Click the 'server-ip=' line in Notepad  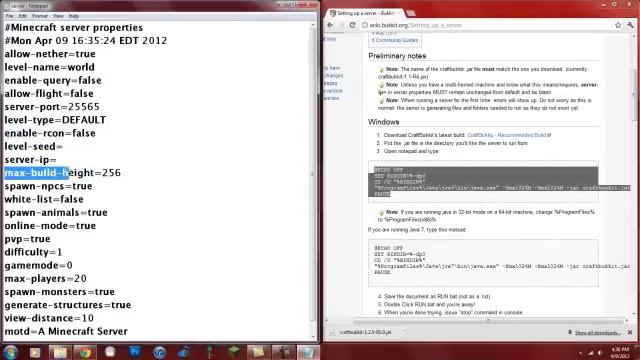point(31,160)
